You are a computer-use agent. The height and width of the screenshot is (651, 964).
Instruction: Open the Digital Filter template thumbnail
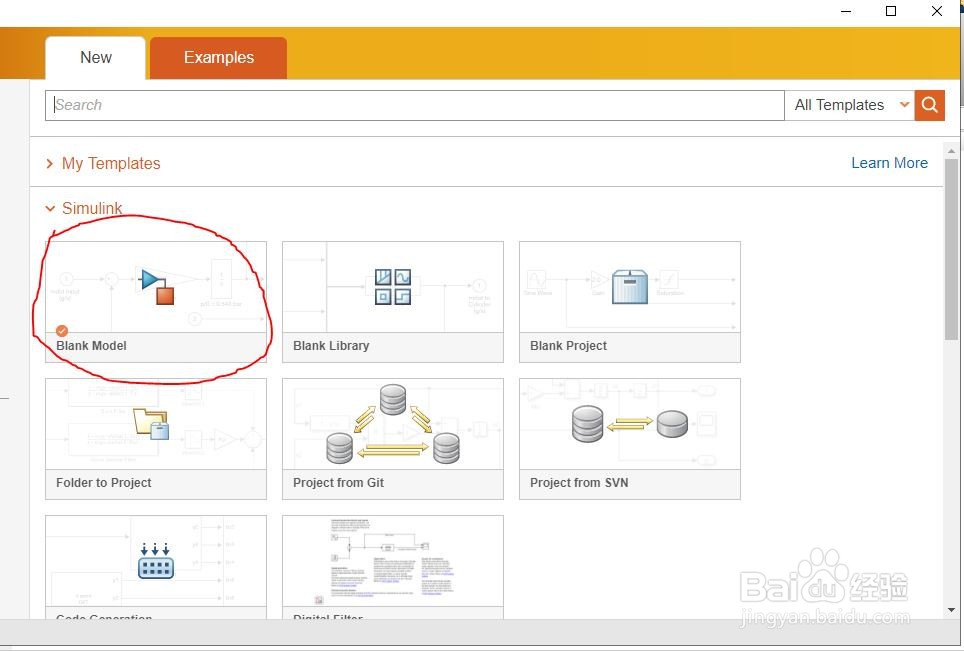click(x=393, y=561)
